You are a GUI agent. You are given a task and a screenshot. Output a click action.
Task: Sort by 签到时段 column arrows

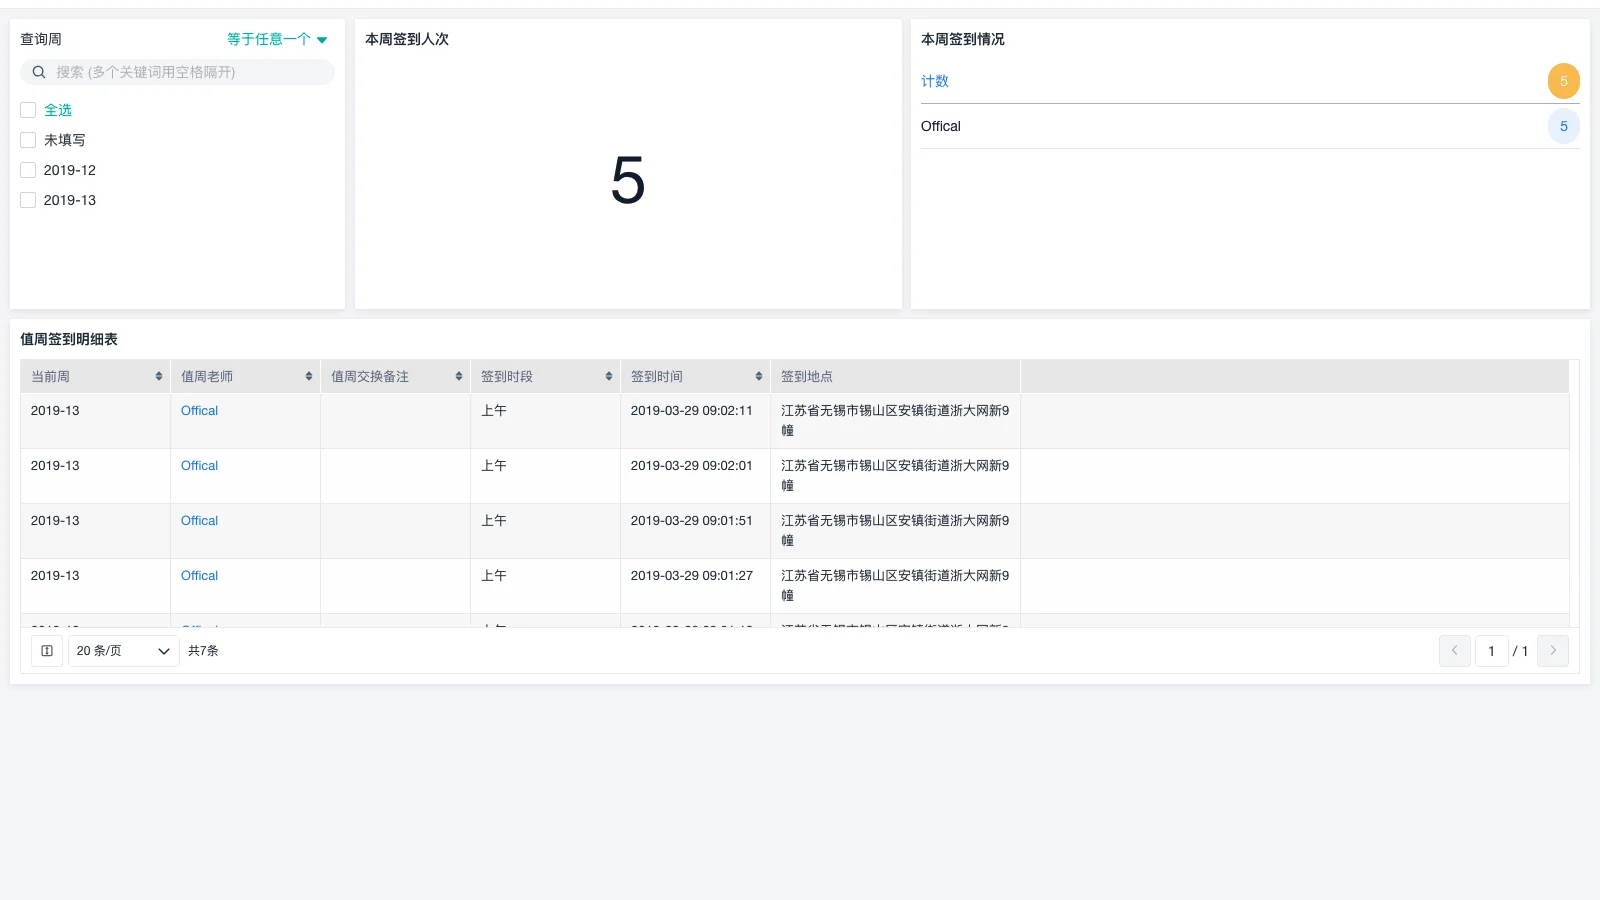tap(609, 376)
